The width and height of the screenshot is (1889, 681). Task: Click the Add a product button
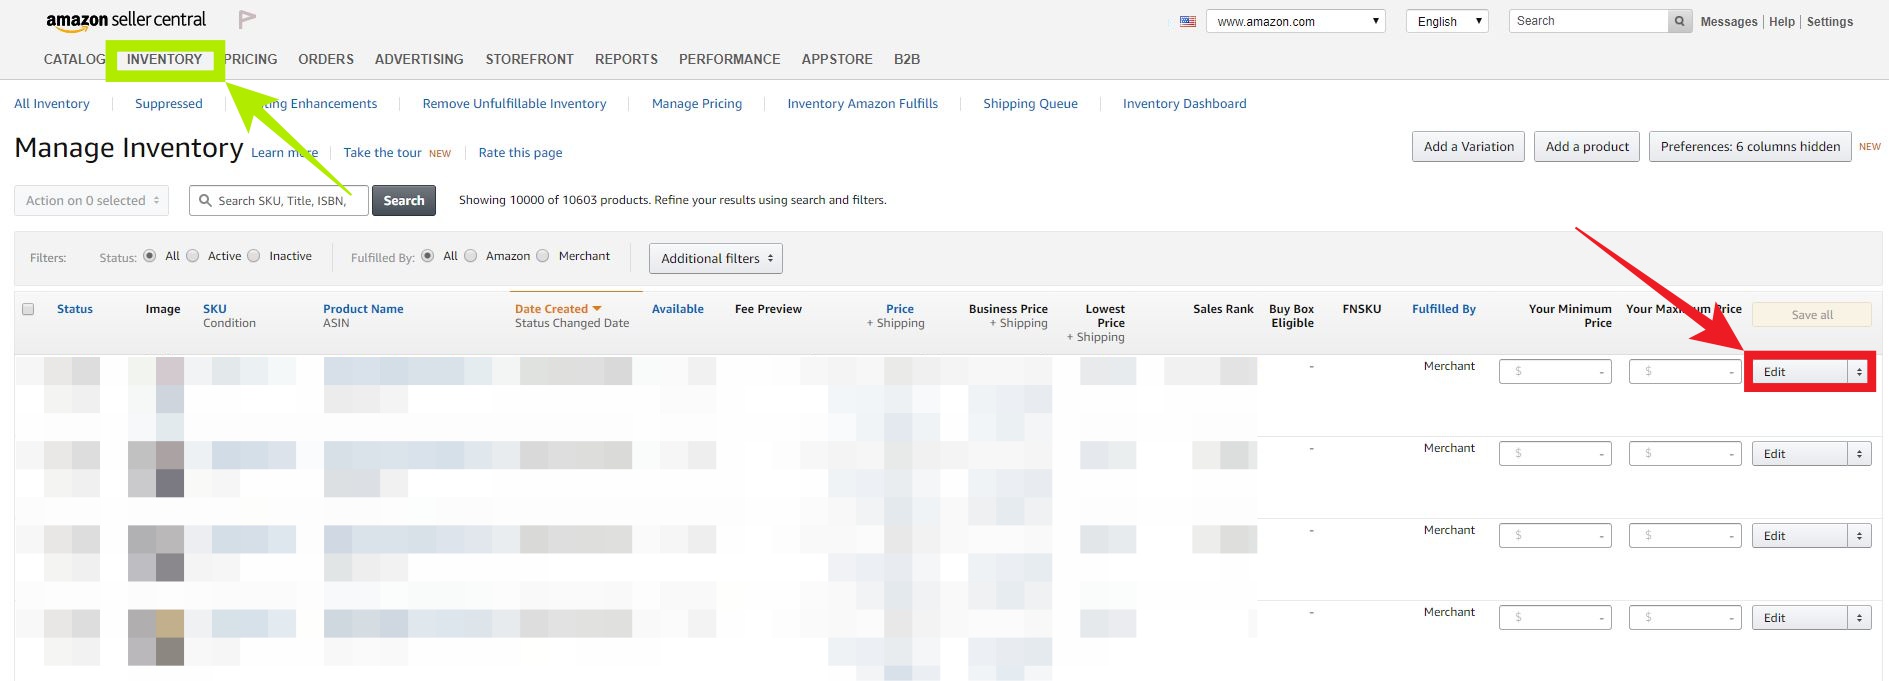(x=1587, y=146)
